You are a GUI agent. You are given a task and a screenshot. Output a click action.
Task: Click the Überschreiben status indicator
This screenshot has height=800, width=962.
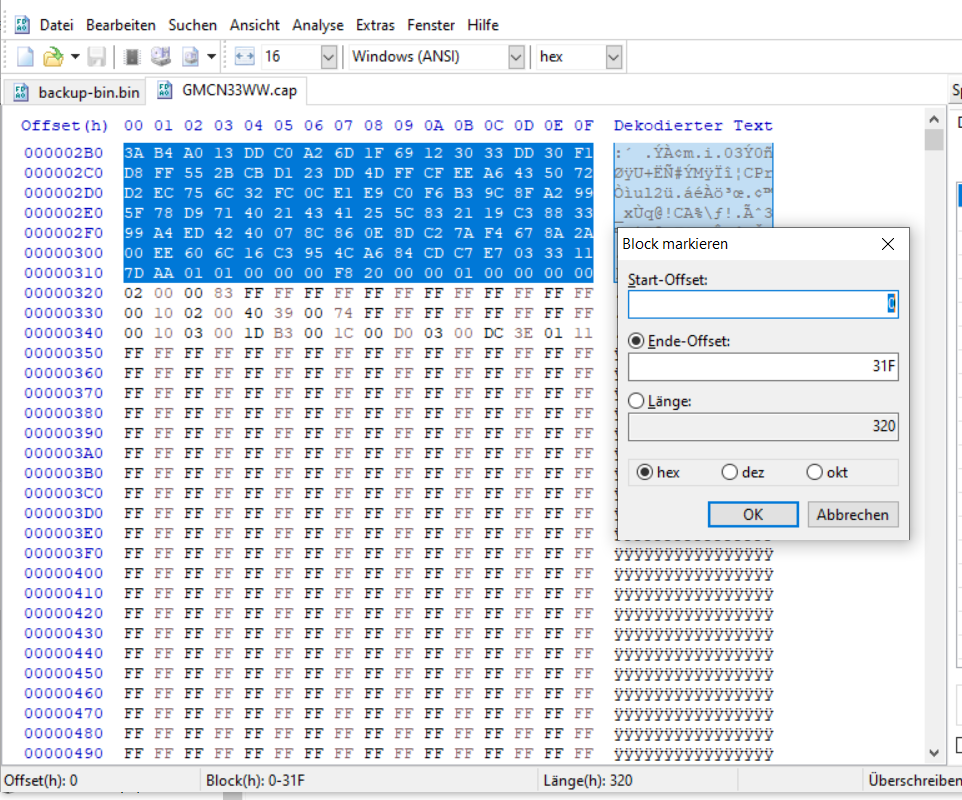[914, 781]
